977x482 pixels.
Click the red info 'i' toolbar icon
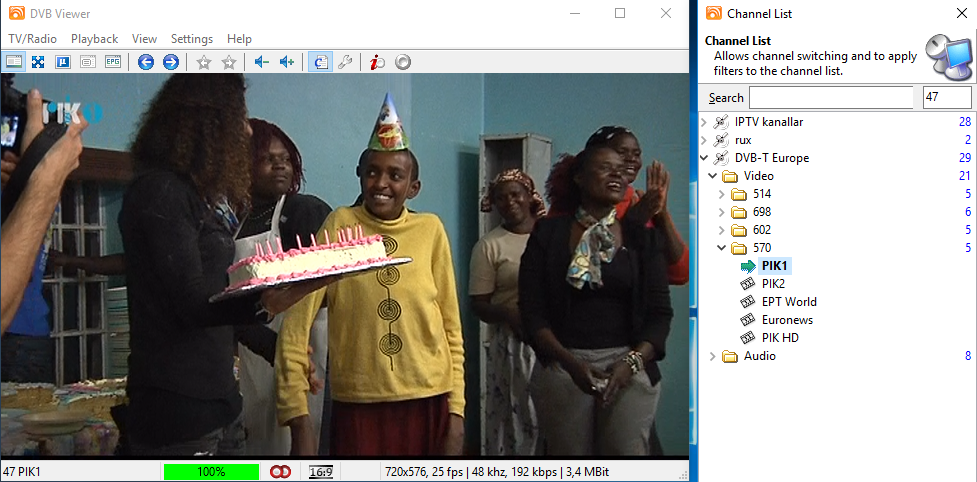tap(377, 62)
